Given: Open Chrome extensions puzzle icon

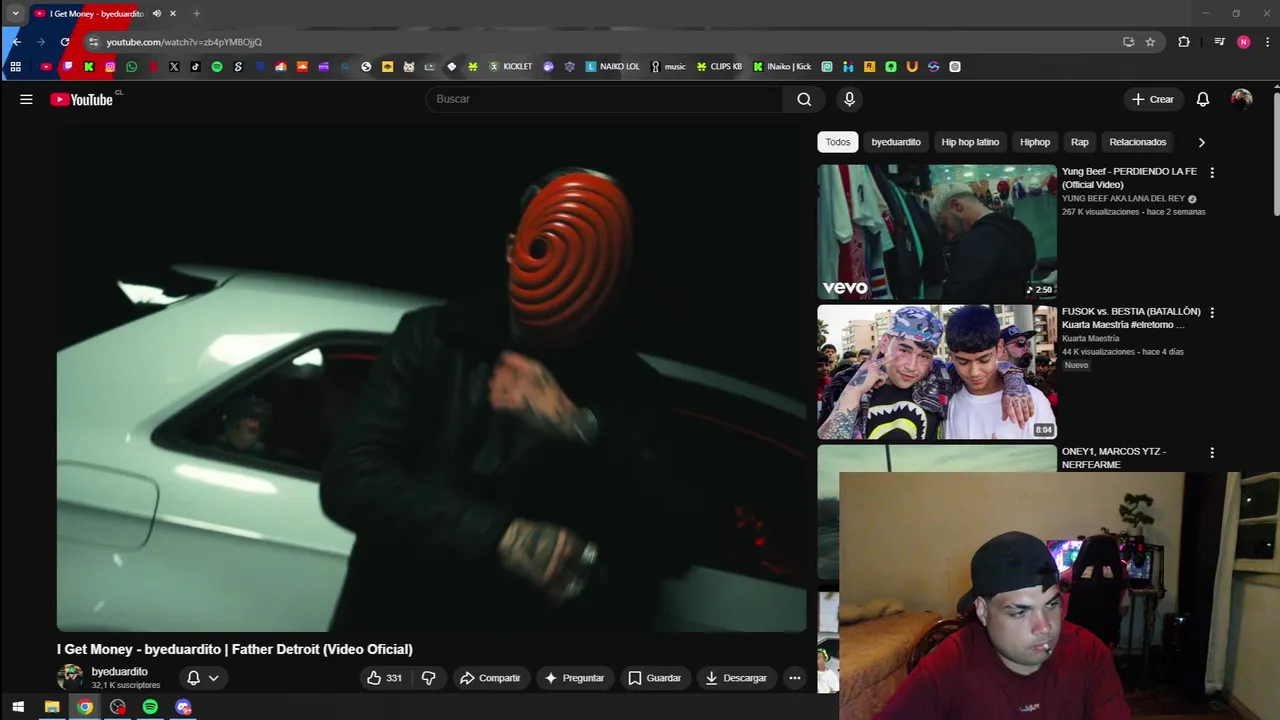Looking at the screenshot, I should click(1184, 42).
